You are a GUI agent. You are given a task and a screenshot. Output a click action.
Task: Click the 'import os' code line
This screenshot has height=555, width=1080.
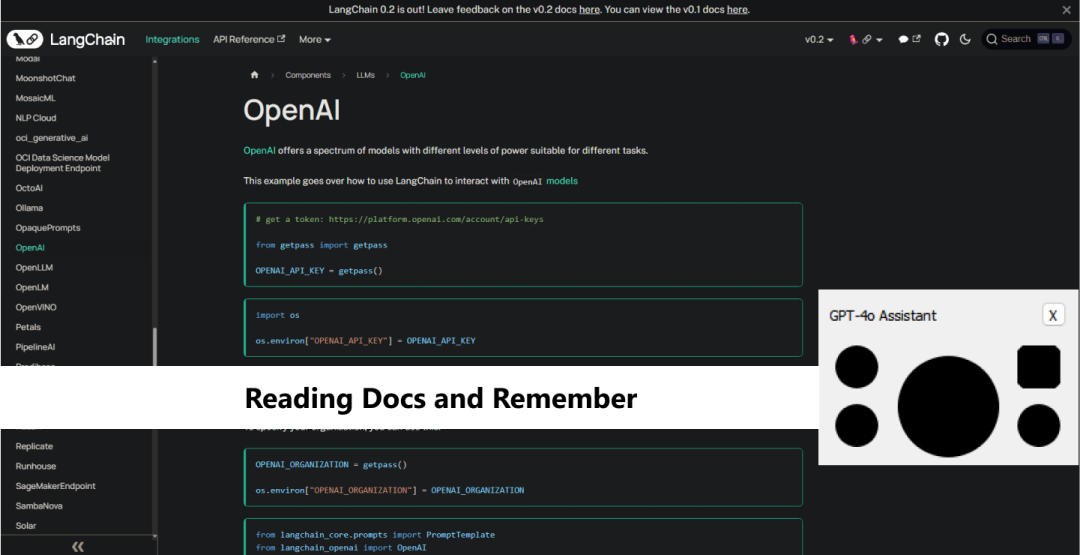(278, 315)
